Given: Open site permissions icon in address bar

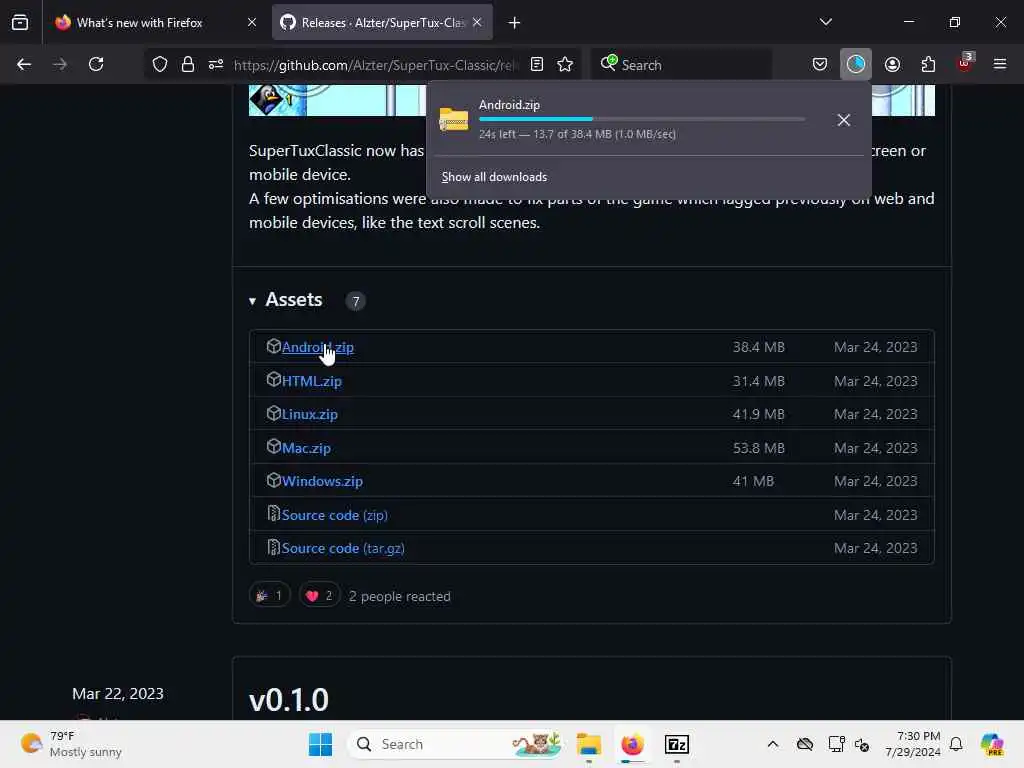Looking at the screenshot, I should (216, 64).
